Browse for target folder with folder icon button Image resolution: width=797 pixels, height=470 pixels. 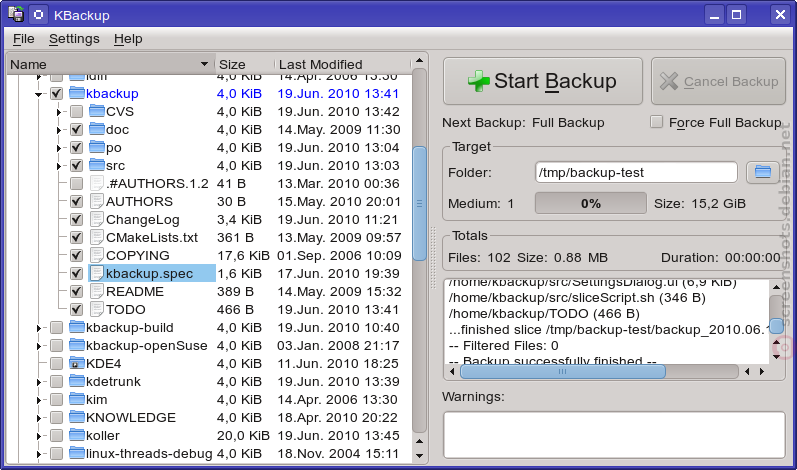tap(762, 172)
